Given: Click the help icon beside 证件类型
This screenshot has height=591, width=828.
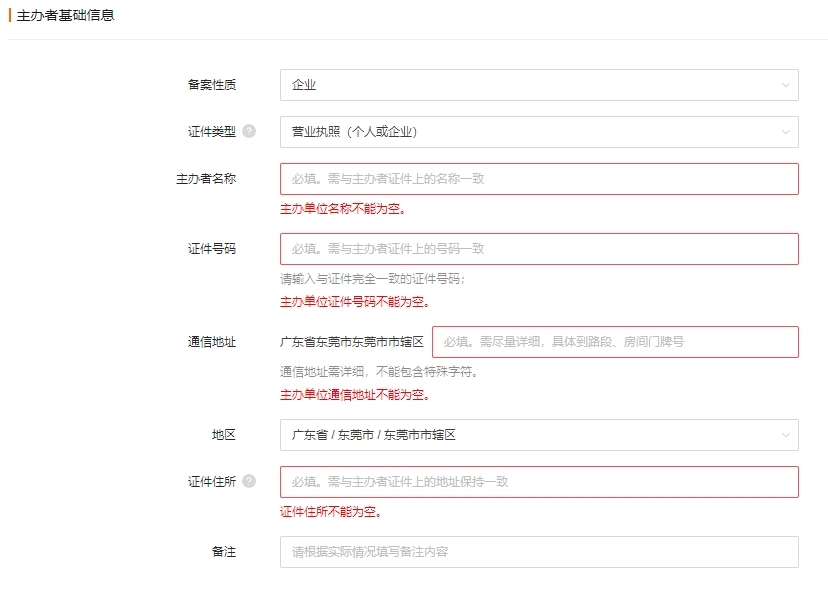Looking at the screenshot, I should [249, 131].
